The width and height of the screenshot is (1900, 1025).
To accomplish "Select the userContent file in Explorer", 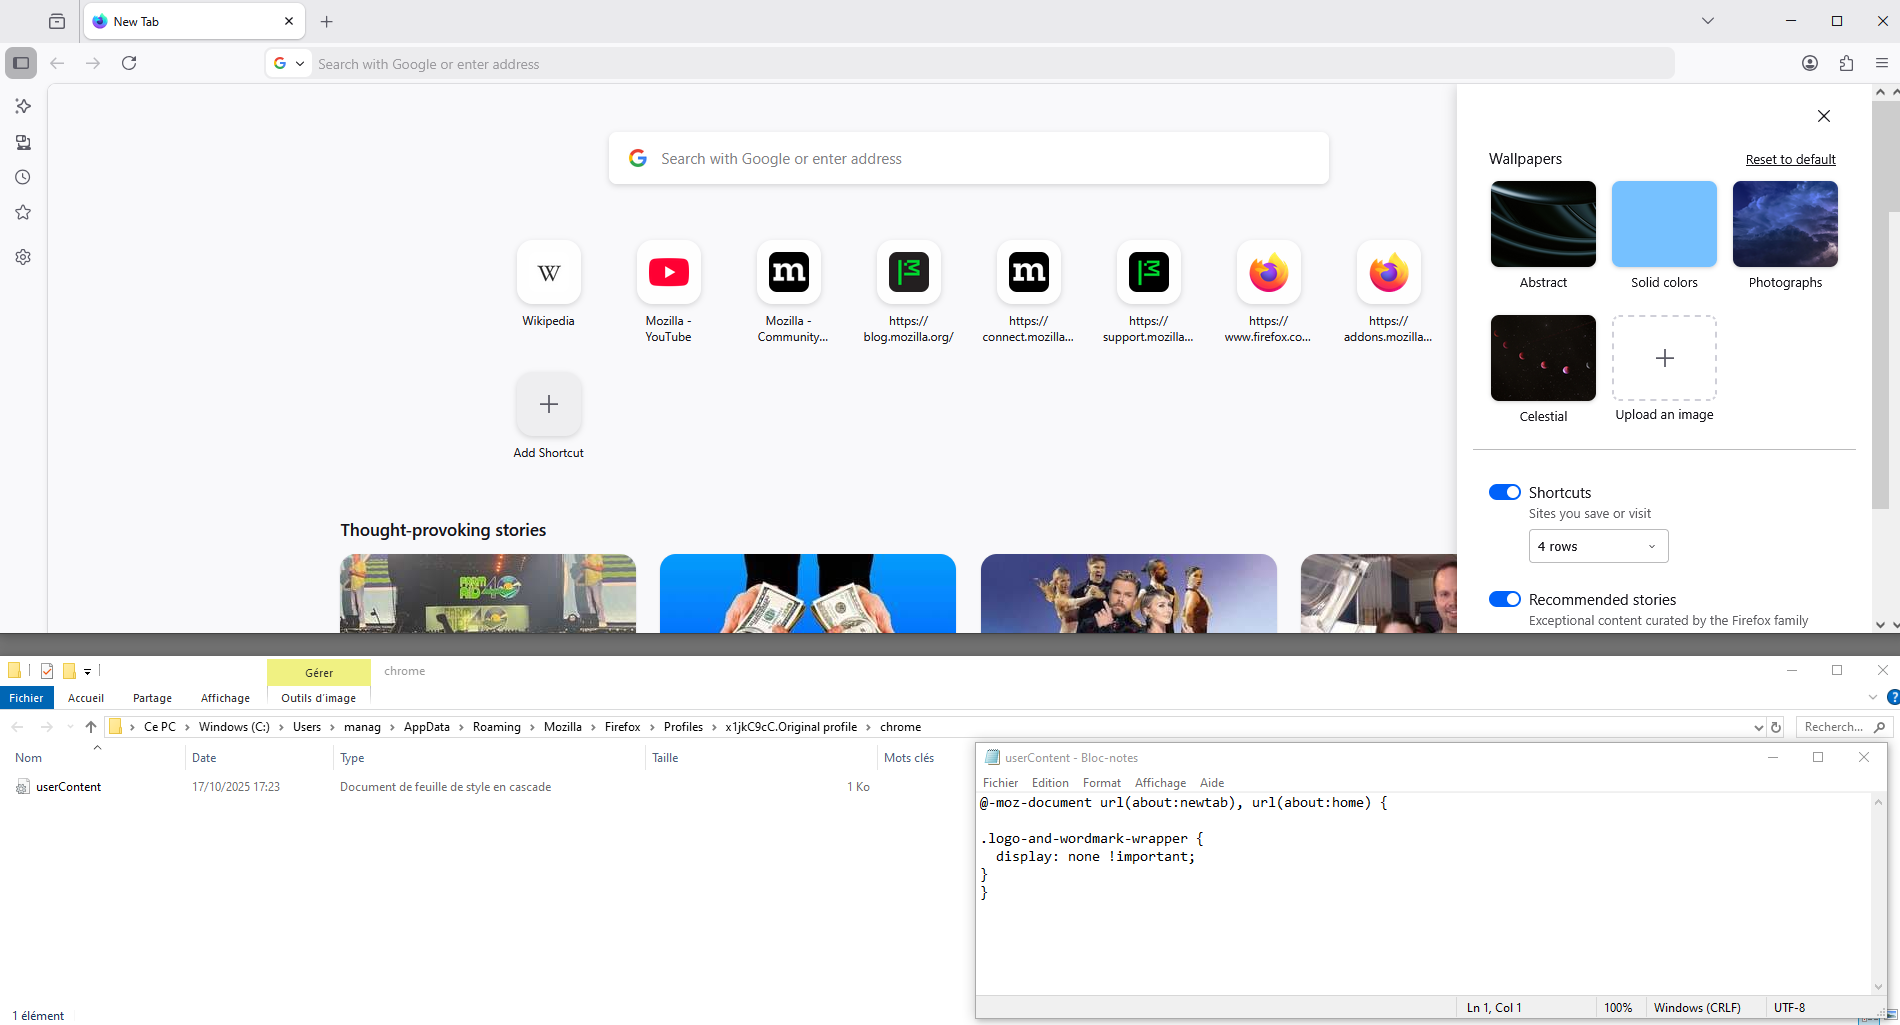I will 68,787.
